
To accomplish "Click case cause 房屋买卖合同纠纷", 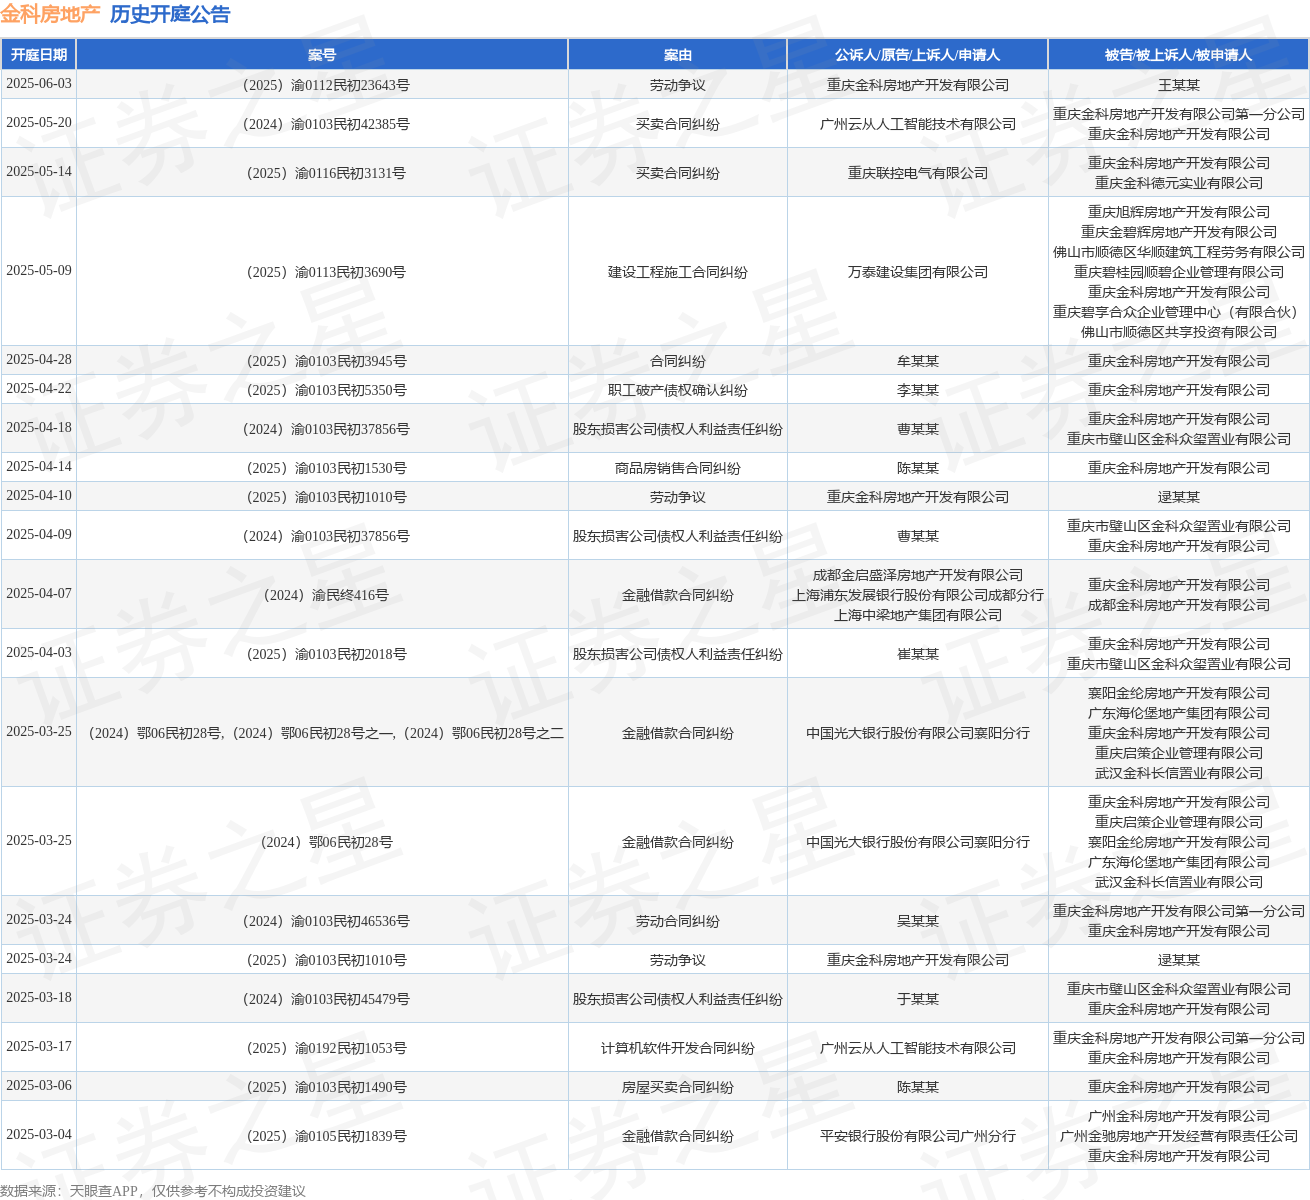I will [678, 1087].
